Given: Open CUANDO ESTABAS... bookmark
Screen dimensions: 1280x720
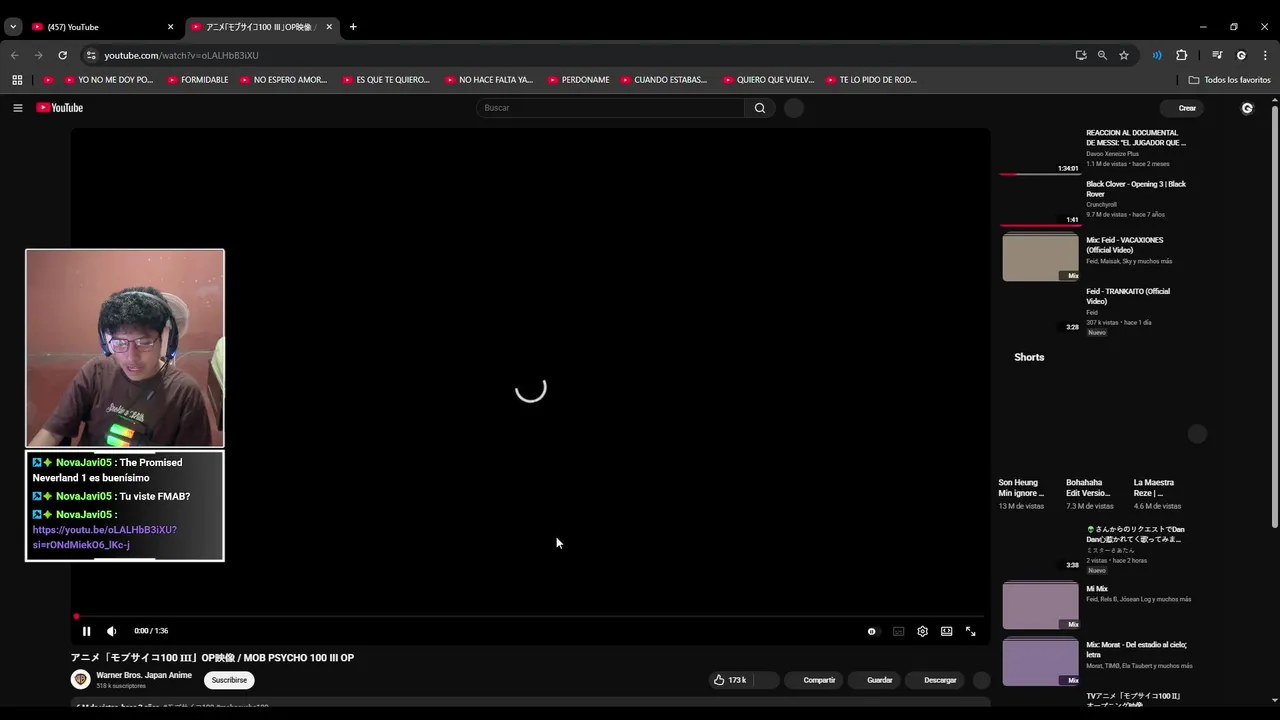Looking at the screenshot, I should (663, 80).
